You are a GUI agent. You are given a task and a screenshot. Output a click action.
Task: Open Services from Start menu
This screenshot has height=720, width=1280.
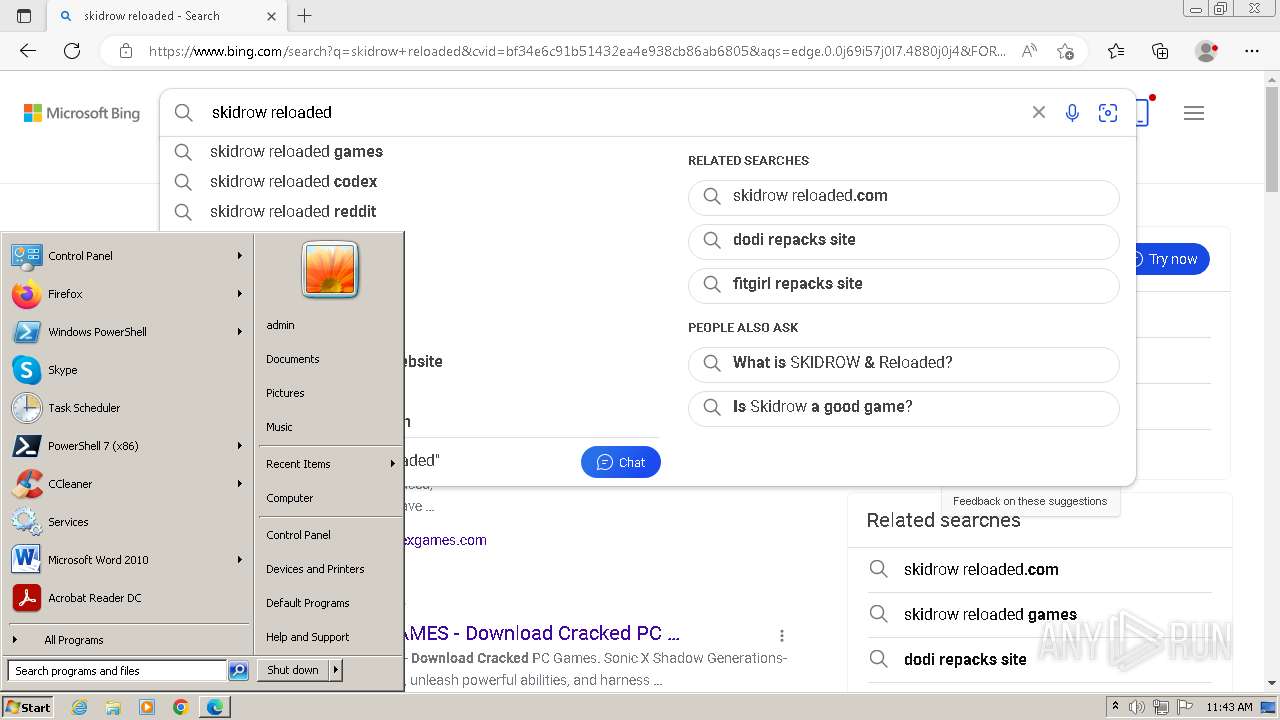coord(128,522)
